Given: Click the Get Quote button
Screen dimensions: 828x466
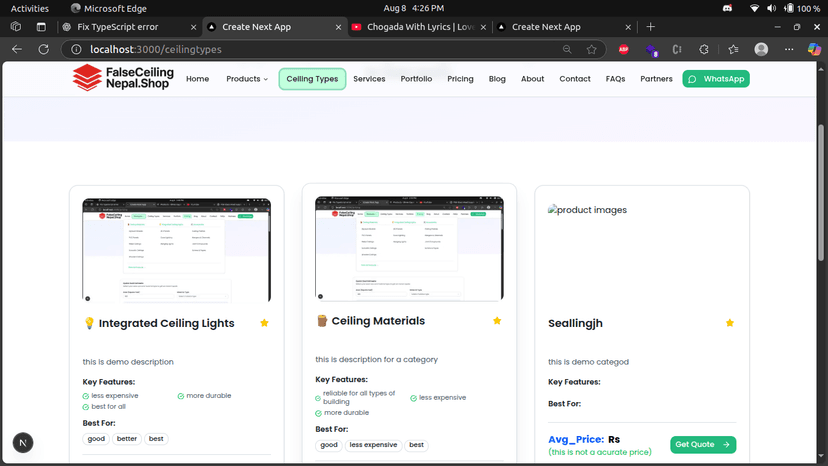Looking at the screenshot, I should [703, 444].
